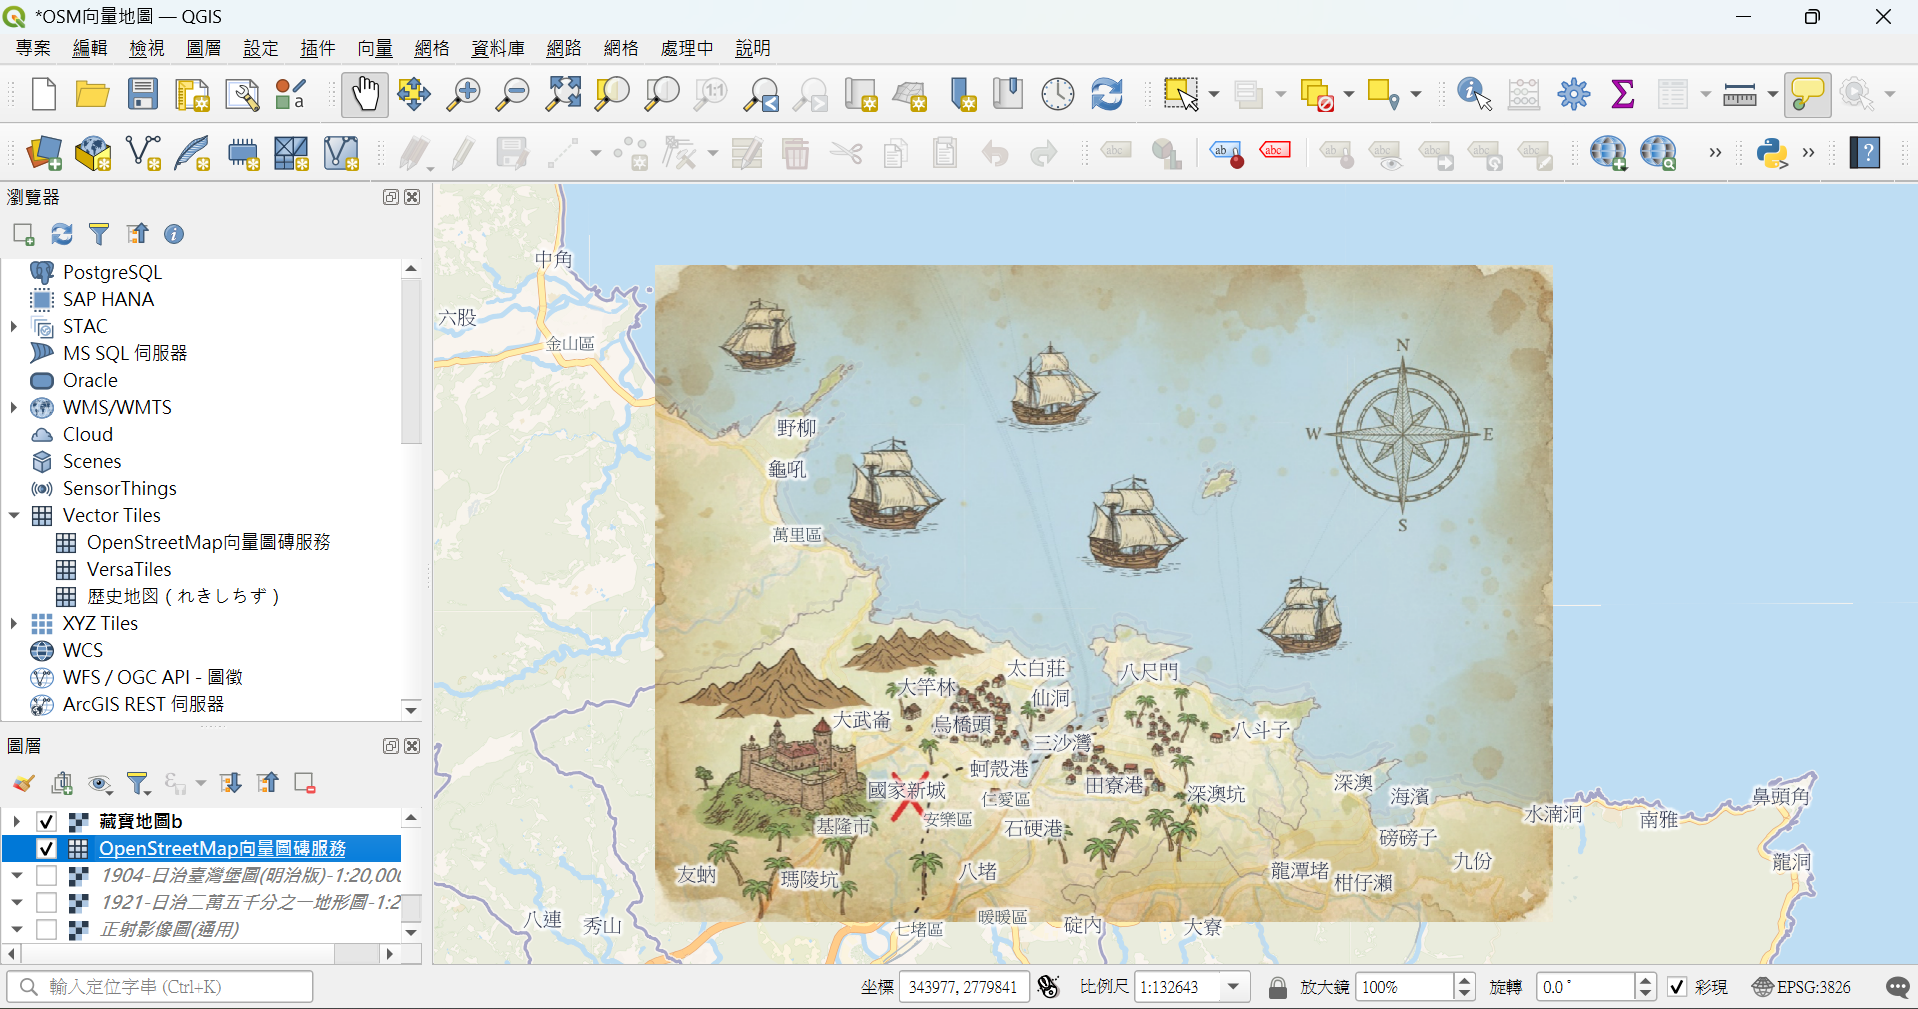Click the 放大鏡 magnifier percentage field
1918x1009 pixels.
[x=1405, y=987]
